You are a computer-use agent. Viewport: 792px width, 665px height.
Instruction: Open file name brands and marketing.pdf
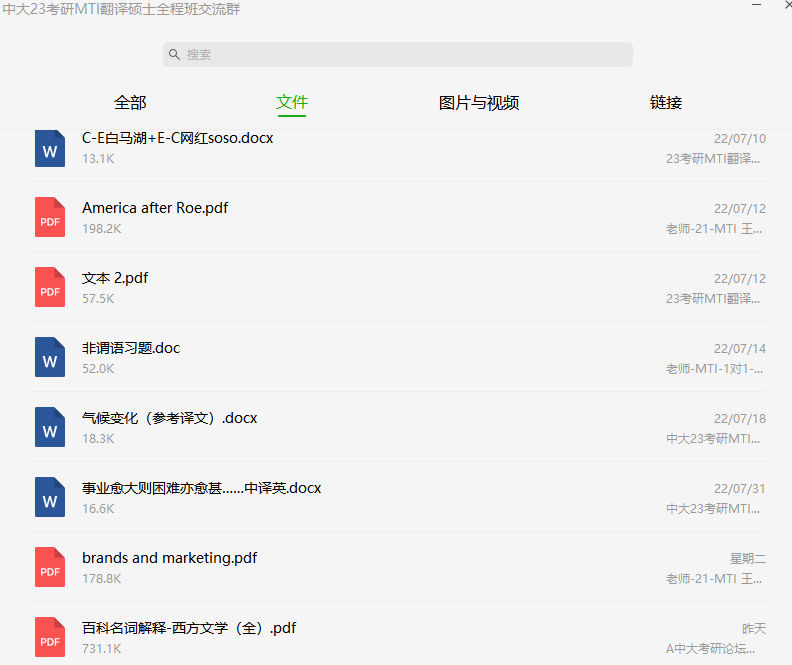click(169, 558)
